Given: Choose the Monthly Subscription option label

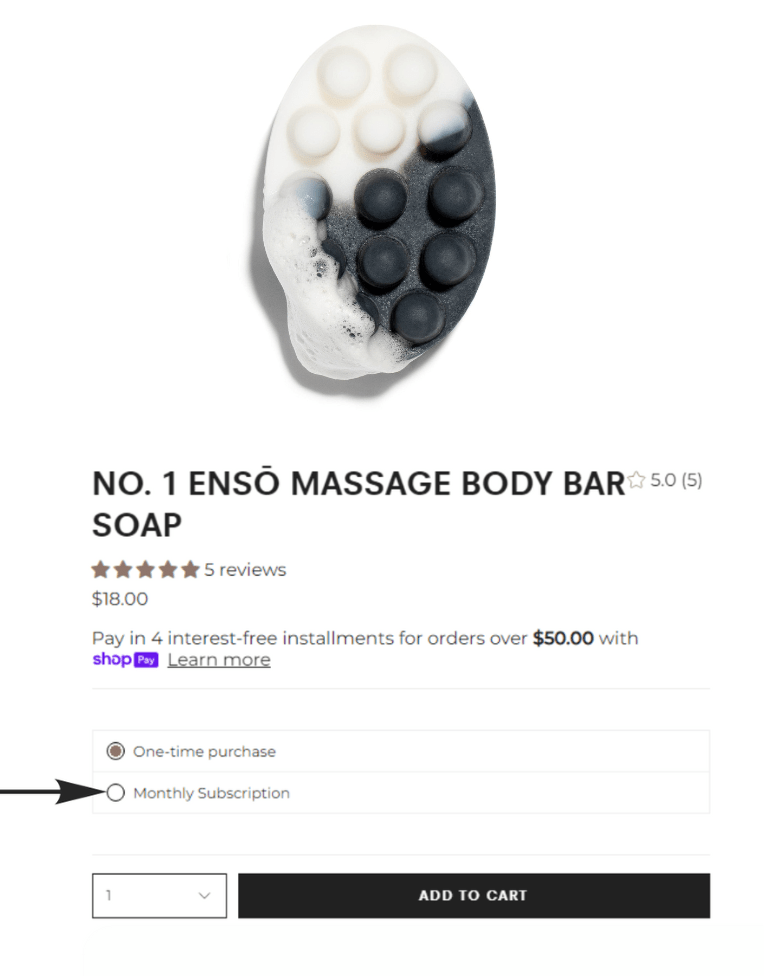Looking at the screenshot, I should tap(212, 793).
